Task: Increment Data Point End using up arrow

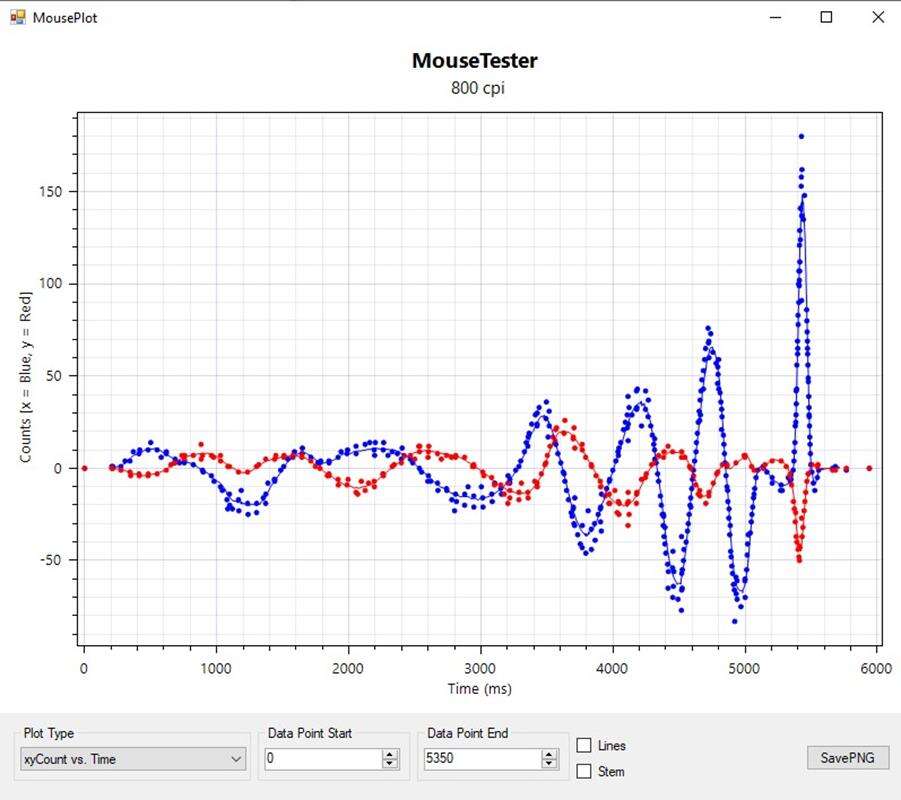Action: coord(549,754)
